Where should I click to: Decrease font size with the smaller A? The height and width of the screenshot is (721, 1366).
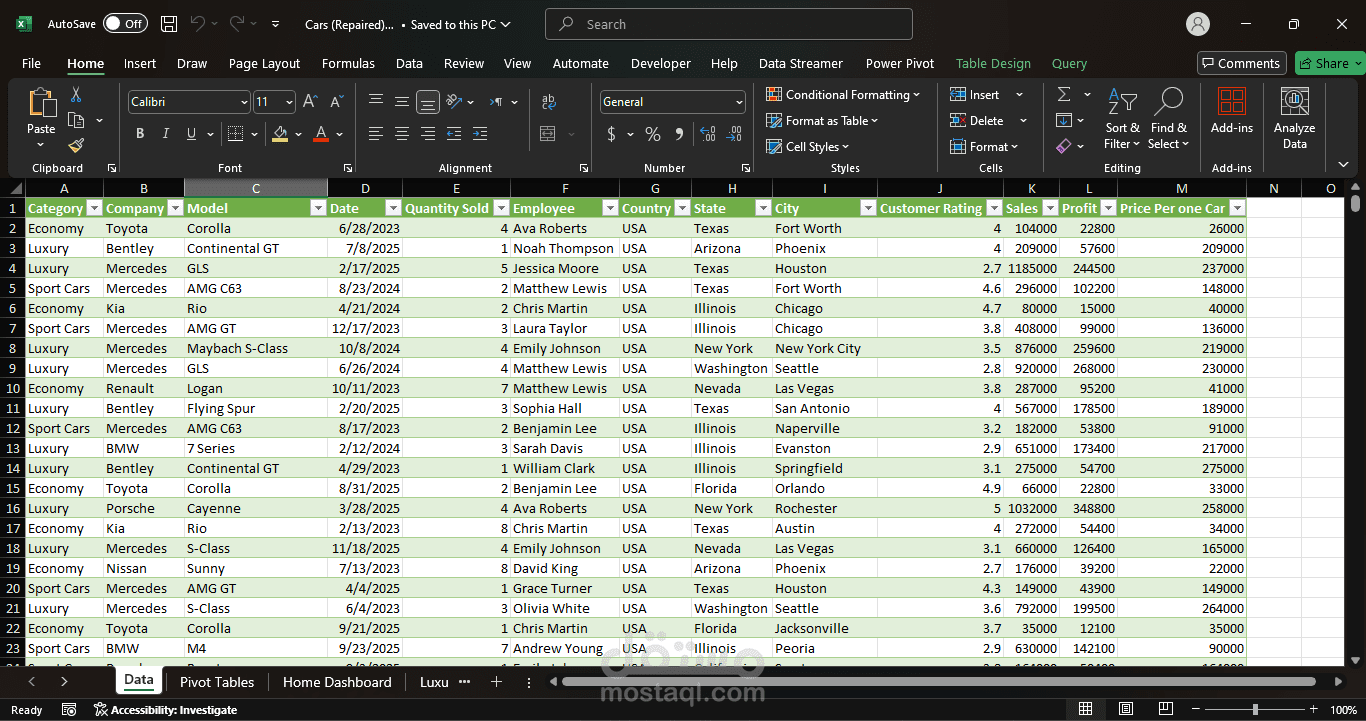click(x=337, y=102)
